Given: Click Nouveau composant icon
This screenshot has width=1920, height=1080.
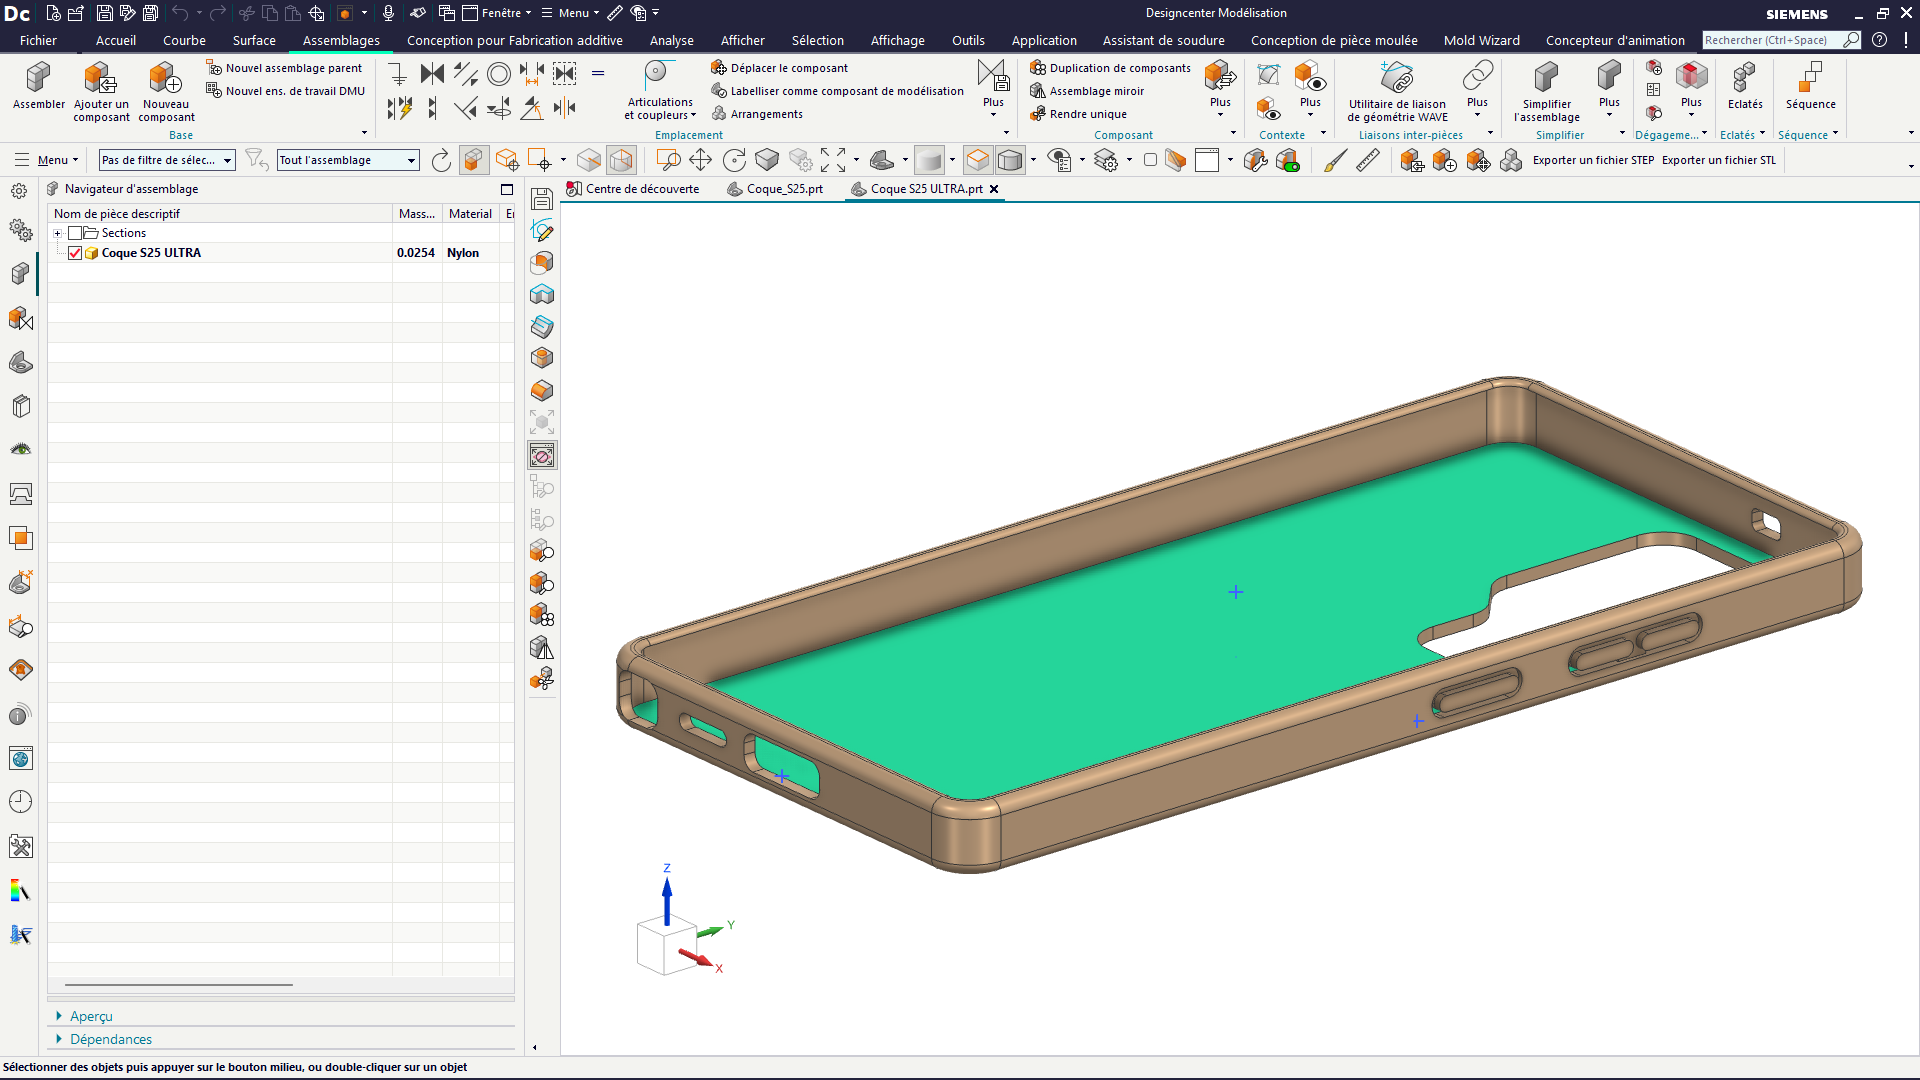Looking at the screenshot, I should coord(166,91).
